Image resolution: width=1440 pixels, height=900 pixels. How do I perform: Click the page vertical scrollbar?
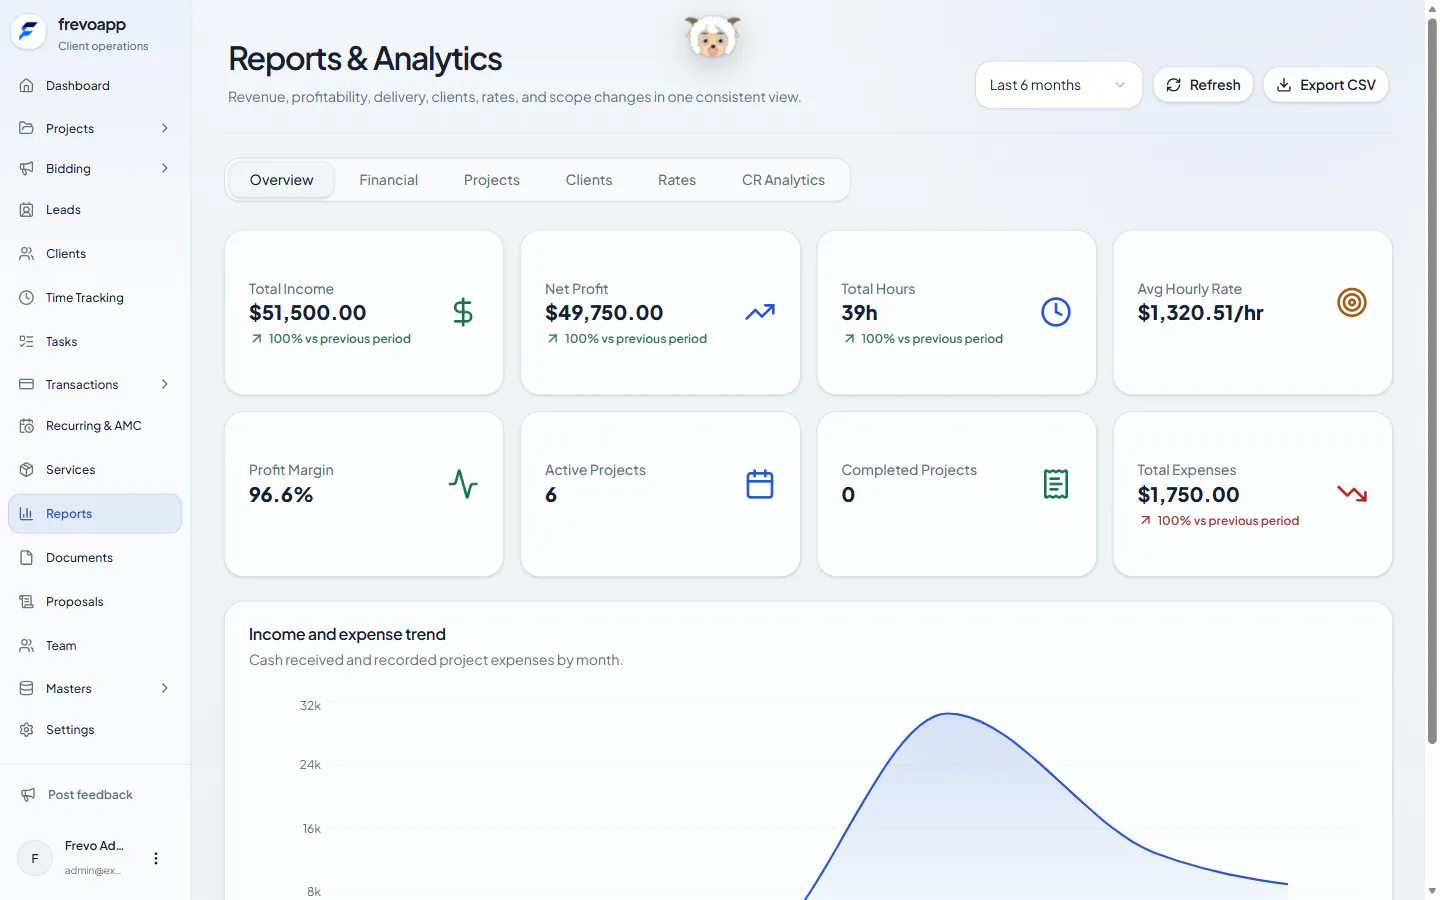[x=1432, y=380]
